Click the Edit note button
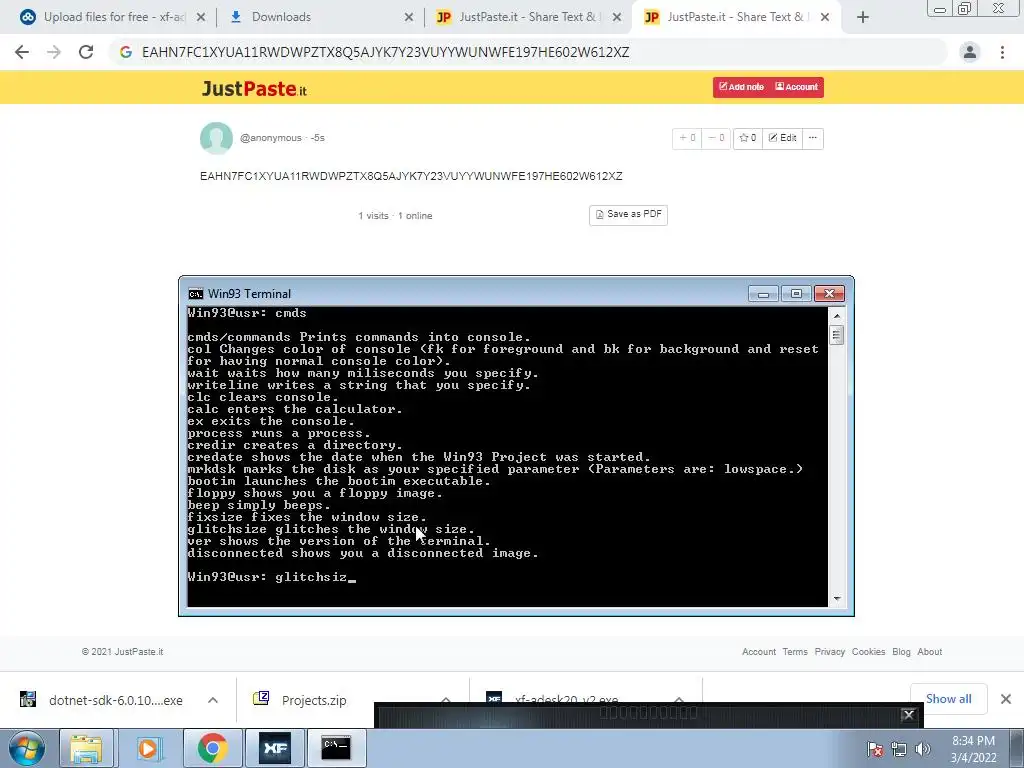This screenshot has width=1024, height=768. click(x=782, y=138)
